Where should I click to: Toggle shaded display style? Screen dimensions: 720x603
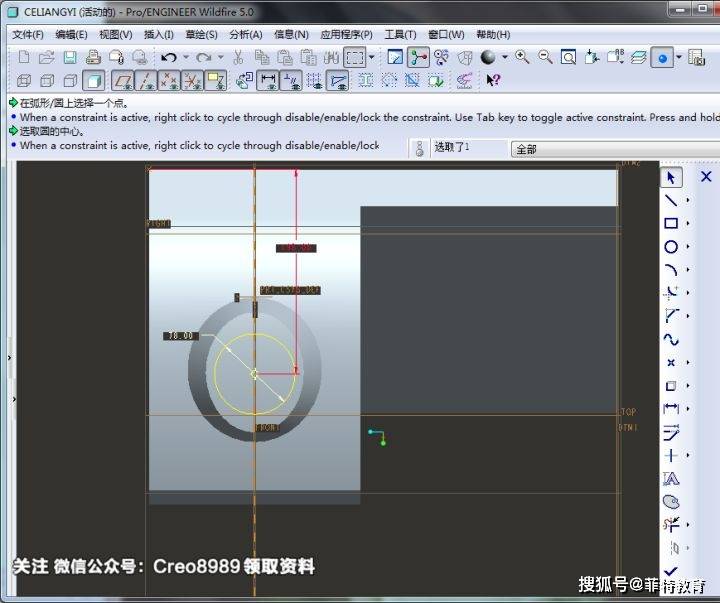click(x=94, y=81)
